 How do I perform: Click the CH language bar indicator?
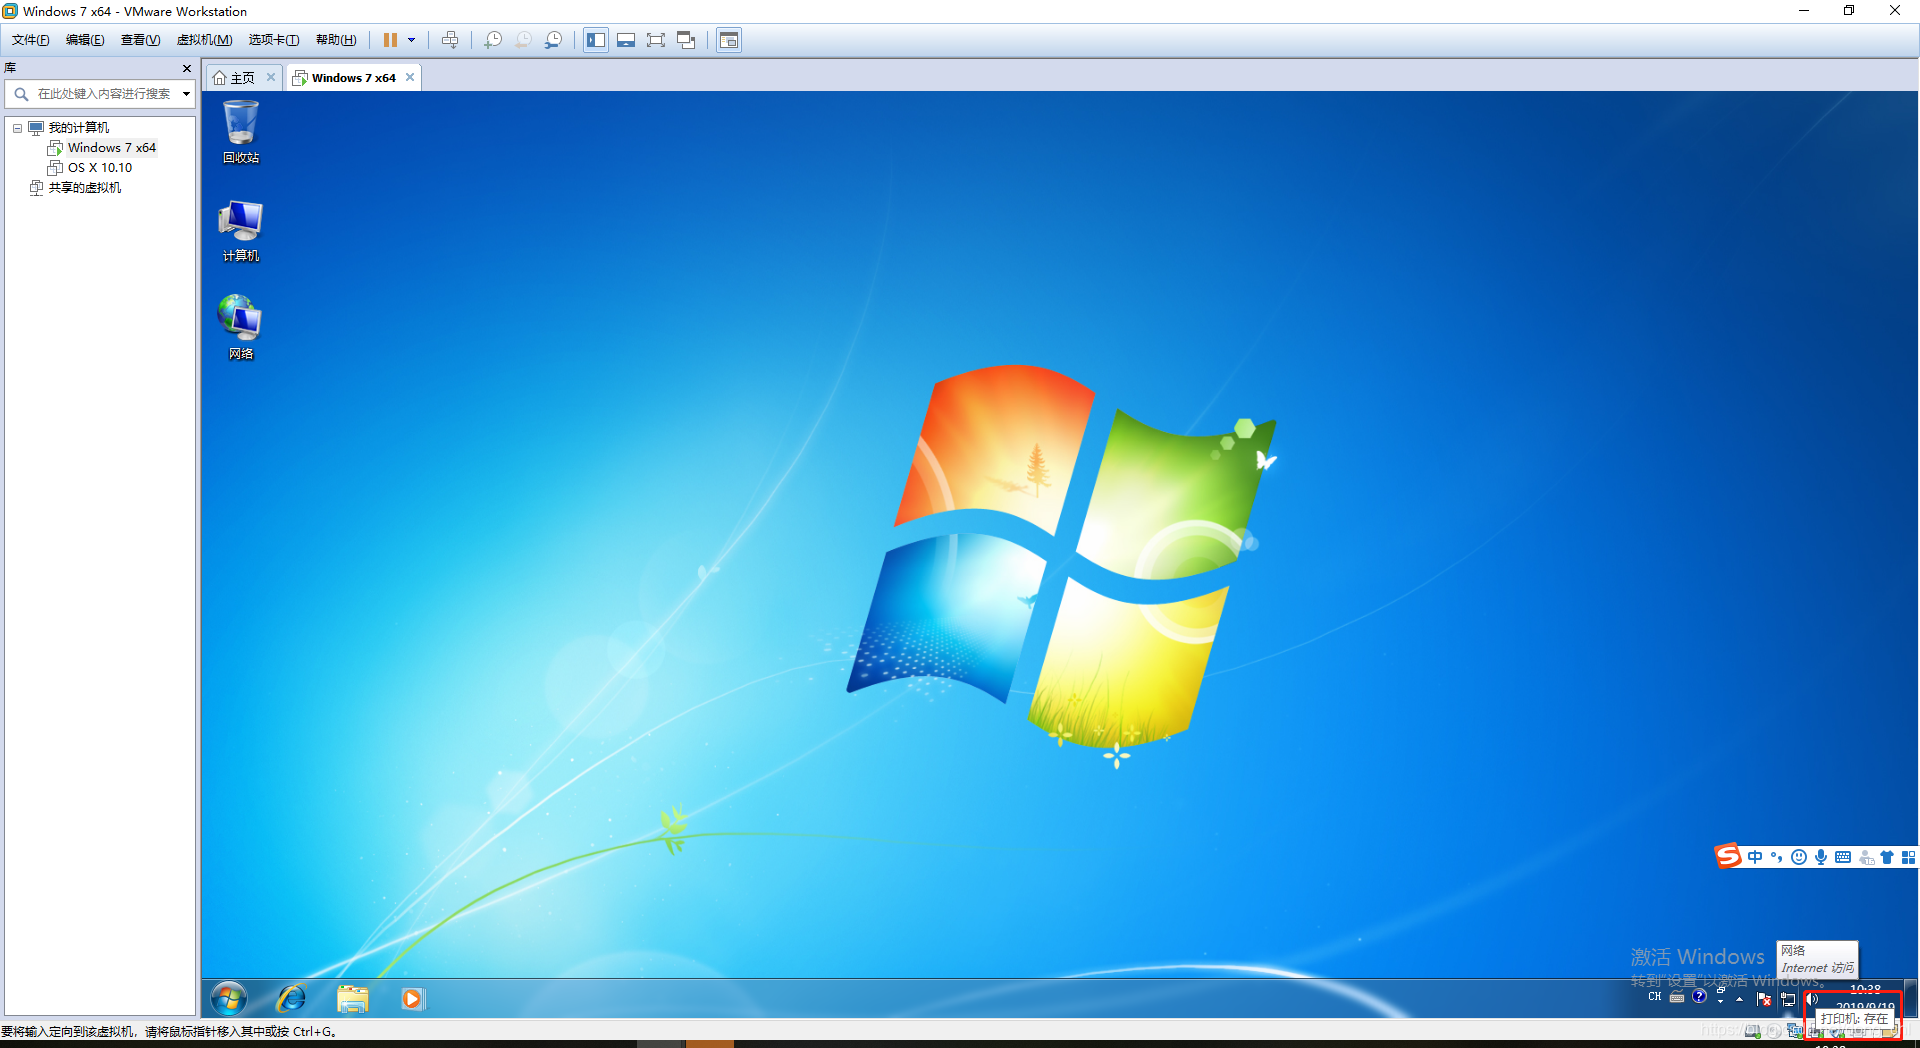[x=1655, y=997]
